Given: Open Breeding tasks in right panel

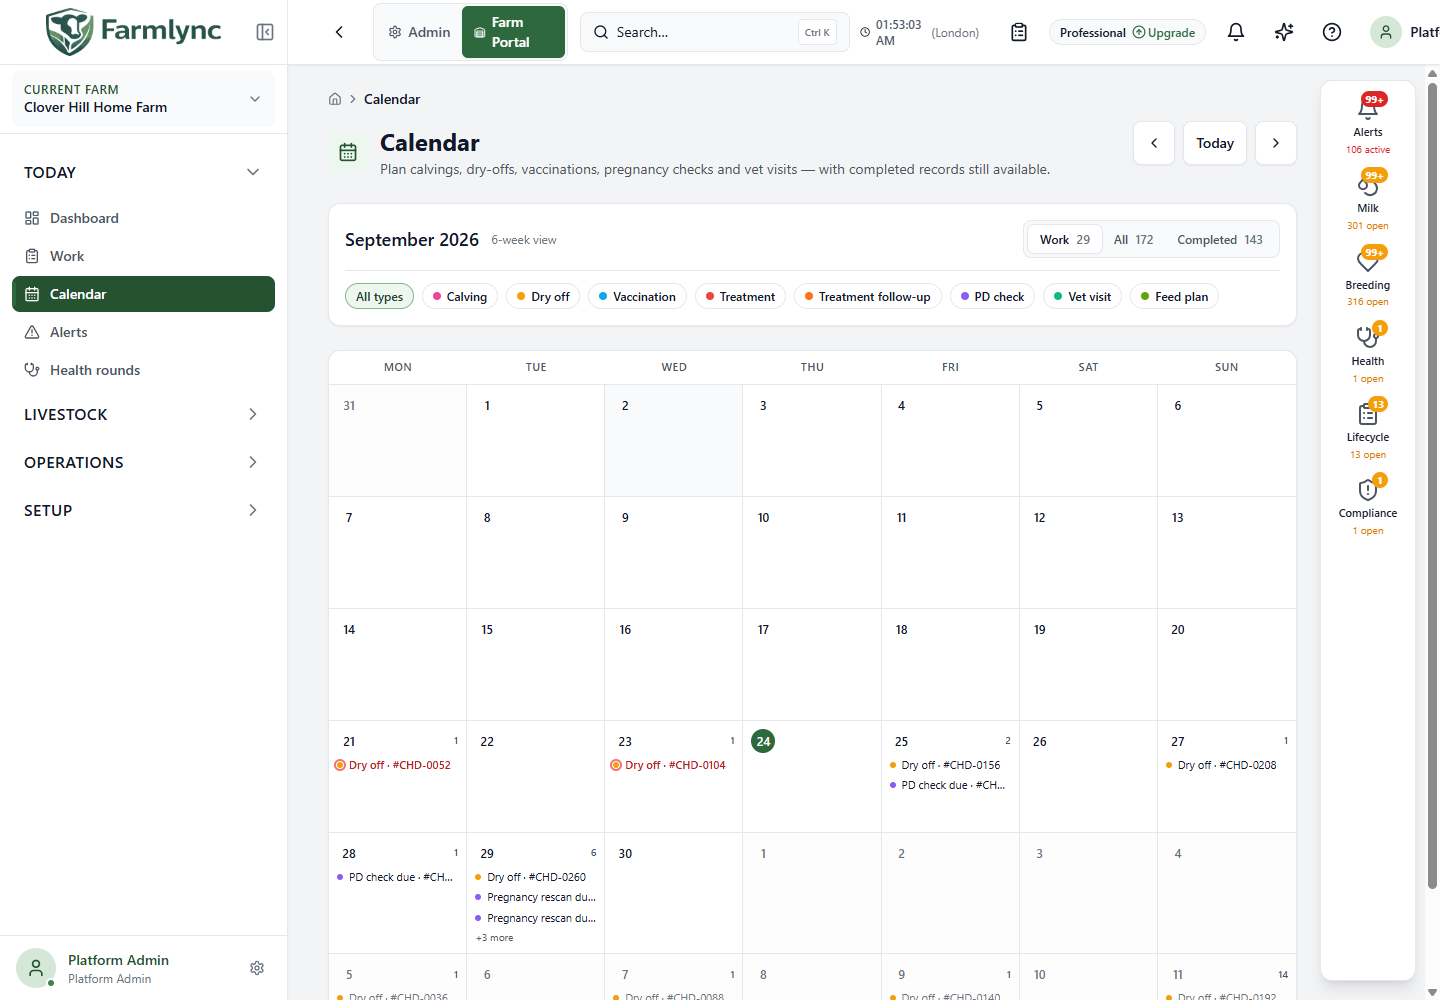Looking at the screenshot, I should (x=1368, y=276).
